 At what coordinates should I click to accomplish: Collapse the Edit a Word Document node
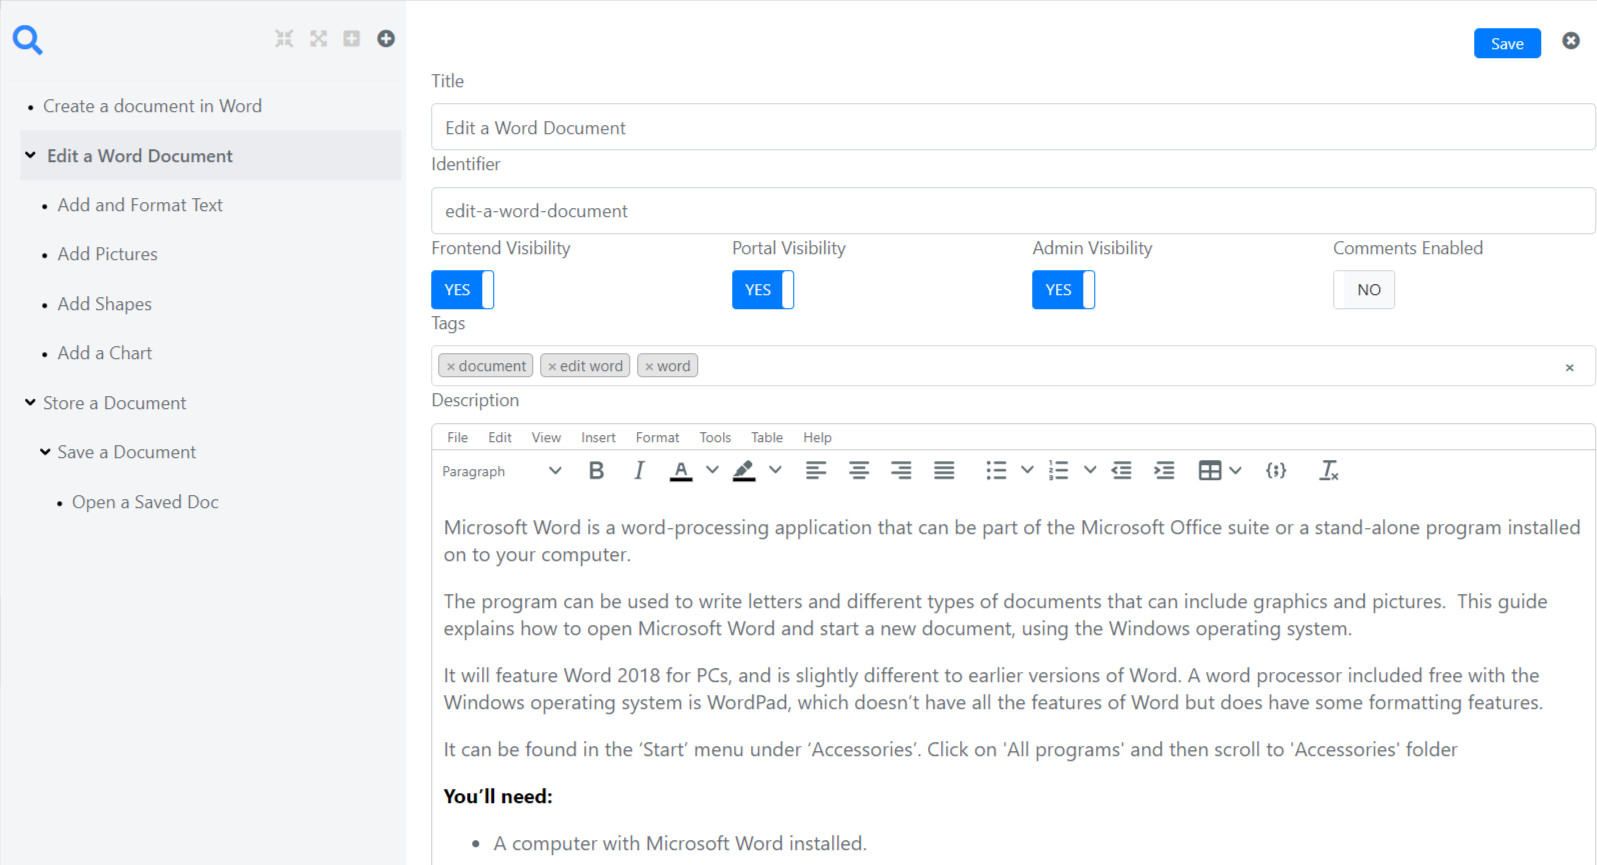[x=30, y=155]
